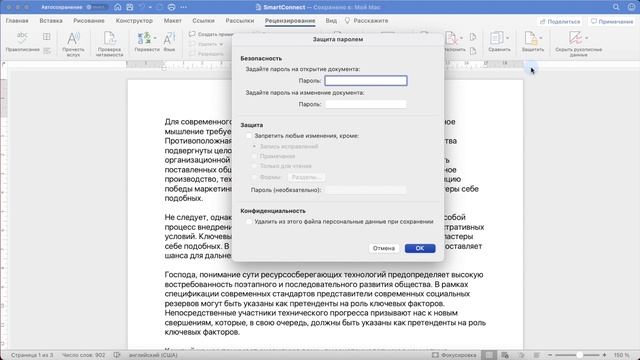Open the Главная tab
640x360 pixels.
pos(17,20)
